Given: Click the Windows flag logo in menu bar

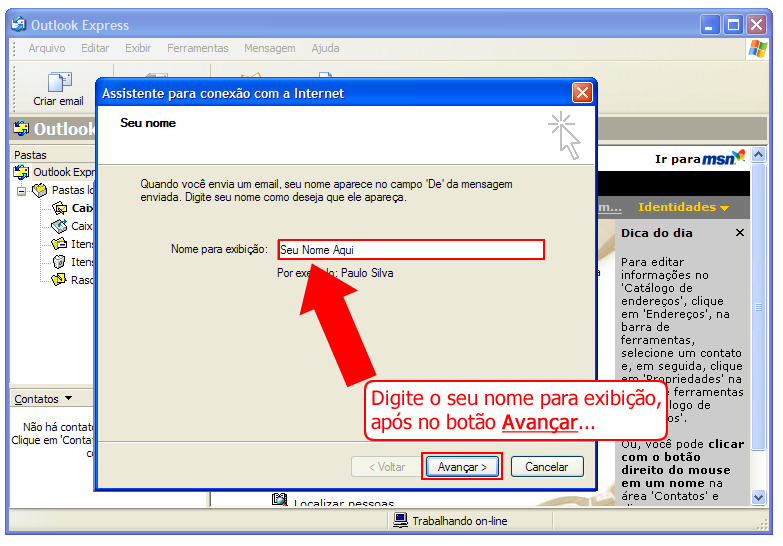Looking at the screenshot, I should (x=758, y=49).
